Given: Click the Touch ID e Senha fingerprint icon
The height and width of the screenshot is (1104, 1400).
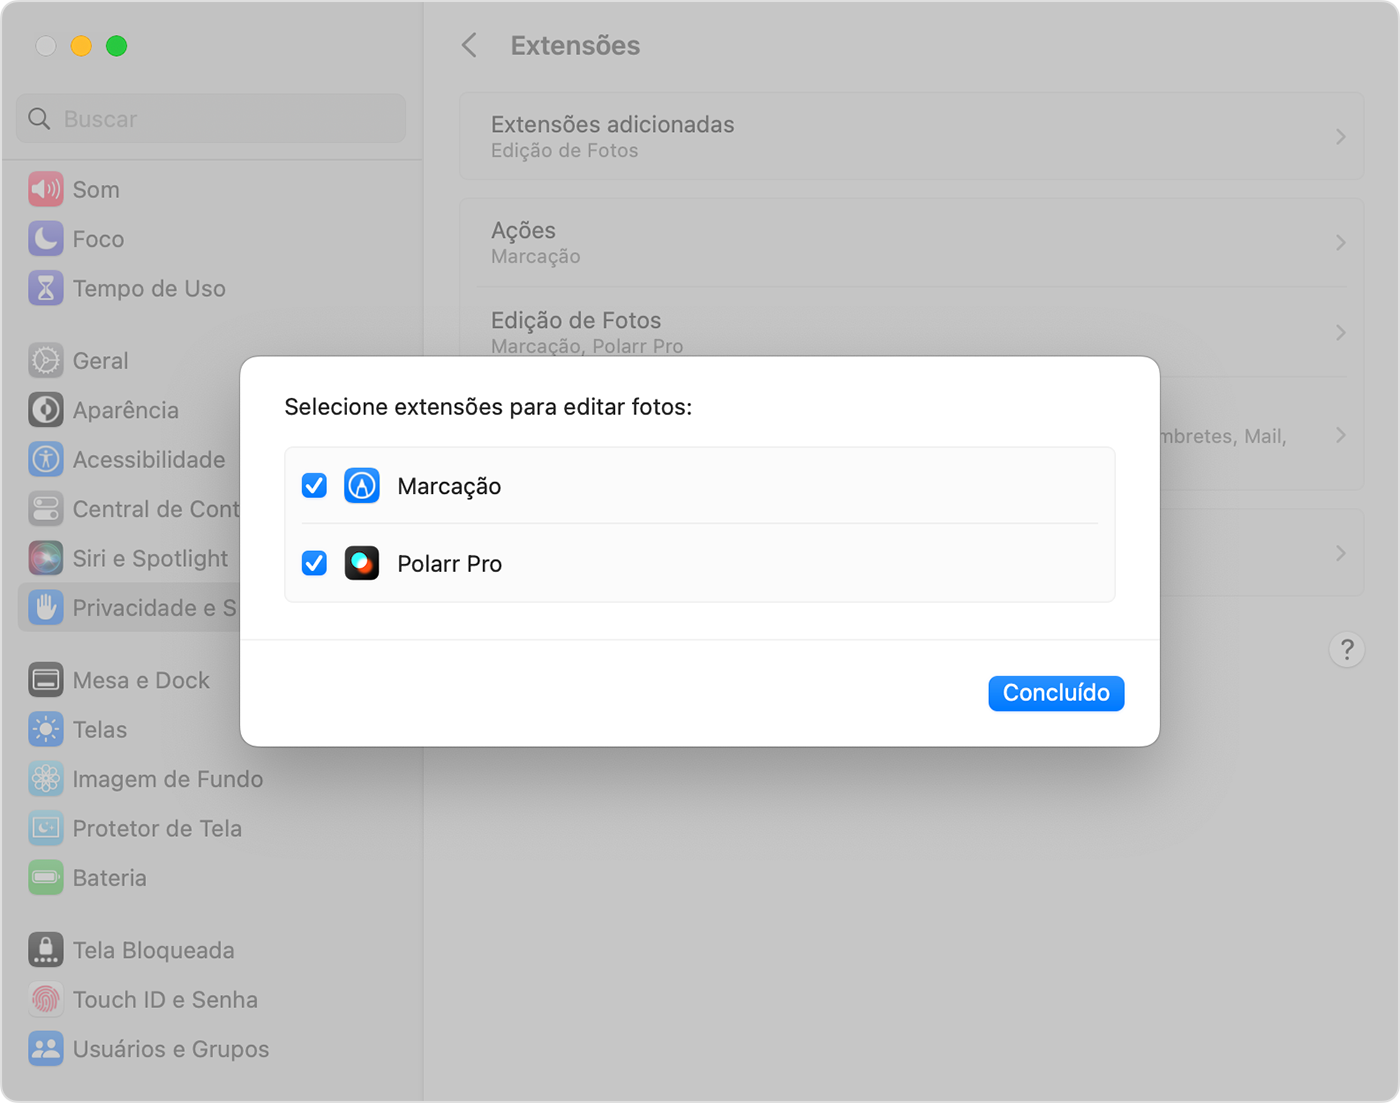Looking at the screenshot, I should (45, 999).
